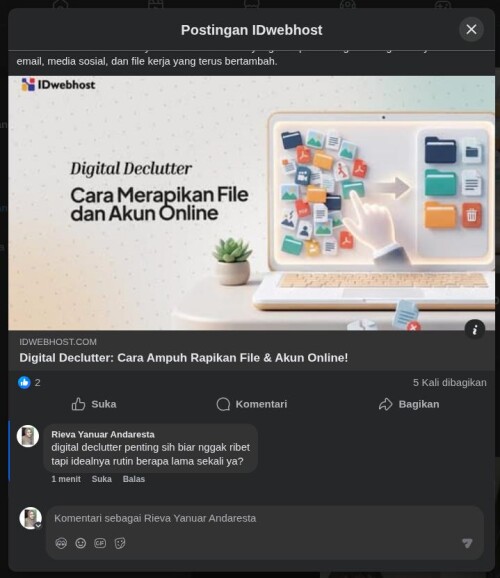Open the sticker picker icon
The width and height of the screenshot is (500, 578).
[x=120, y=543]
